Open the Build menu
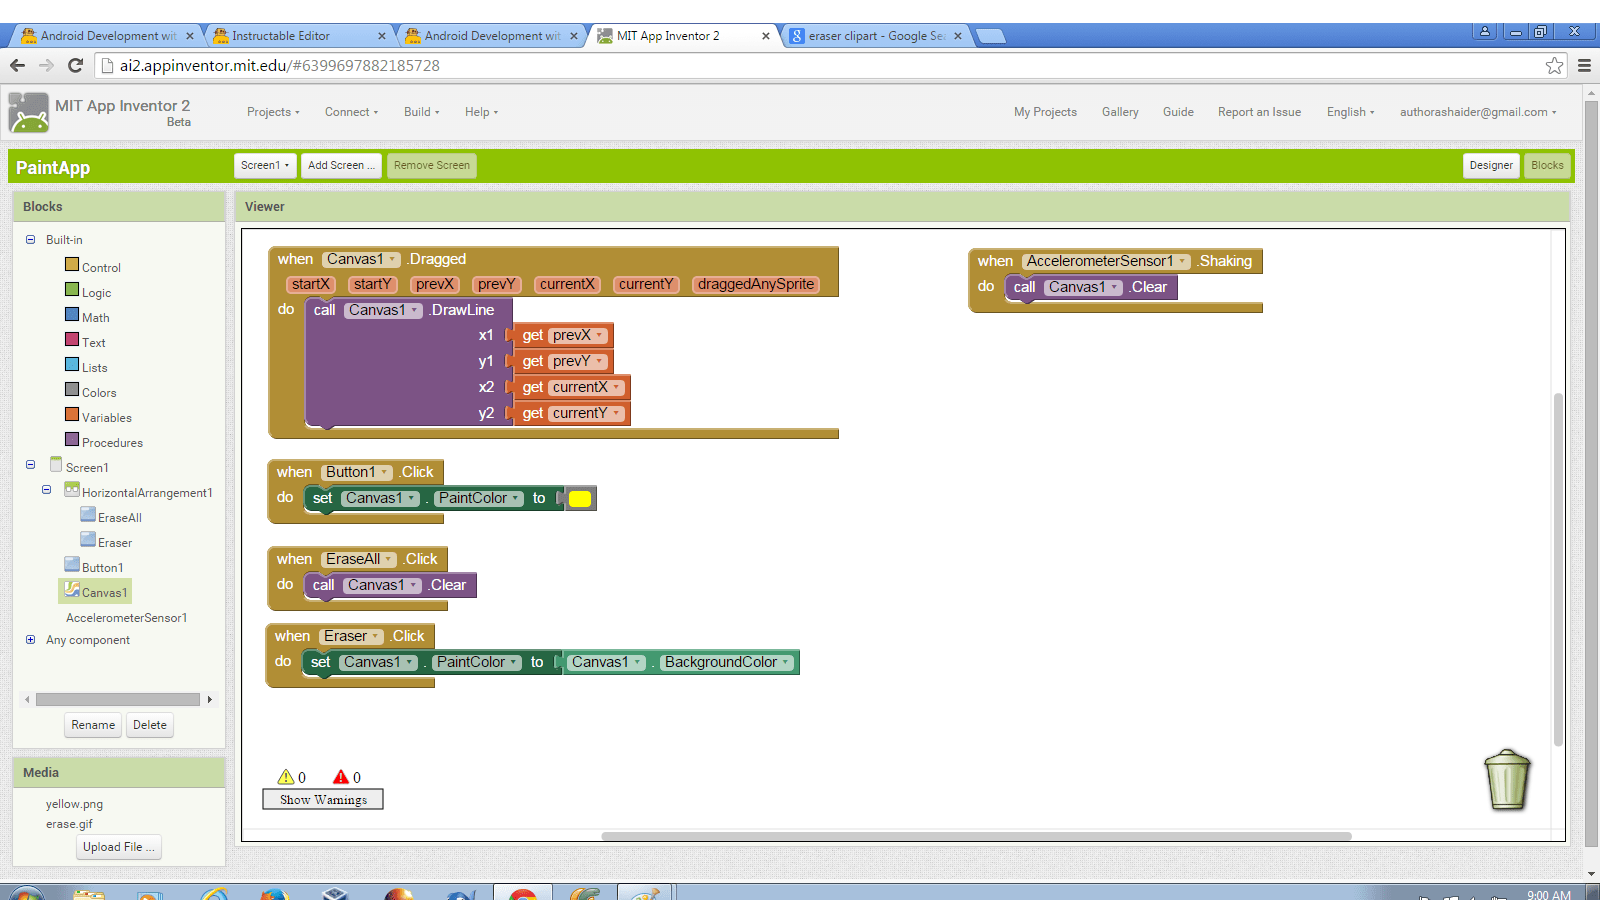1600x900 pixels. tap(421, 112)
